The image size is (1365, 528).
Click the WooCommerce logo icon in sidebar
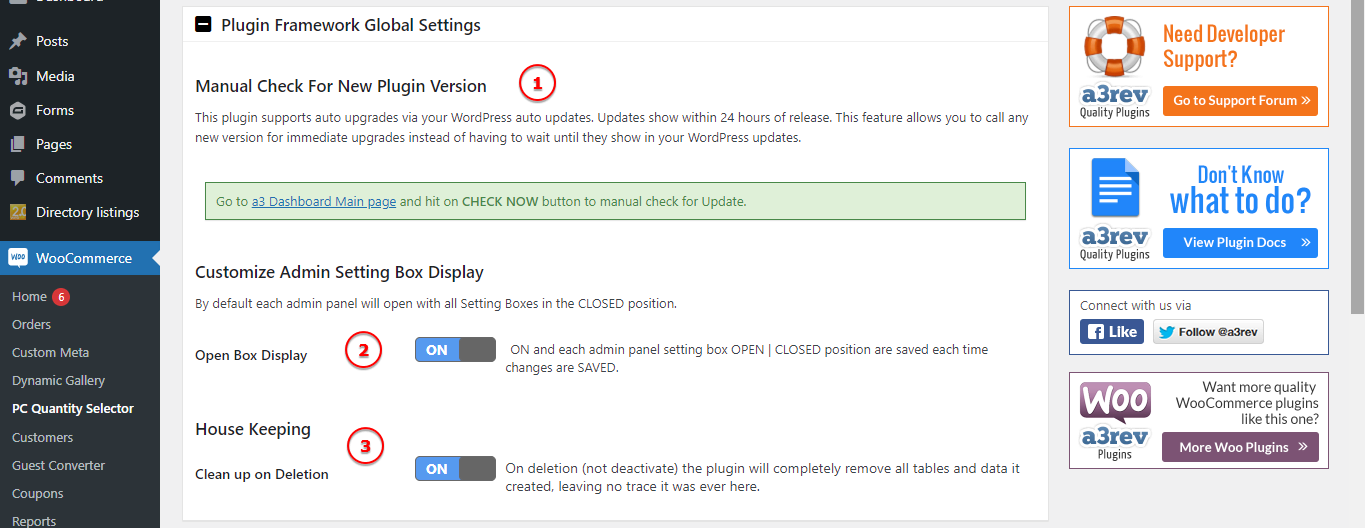[x=18, y=258]
